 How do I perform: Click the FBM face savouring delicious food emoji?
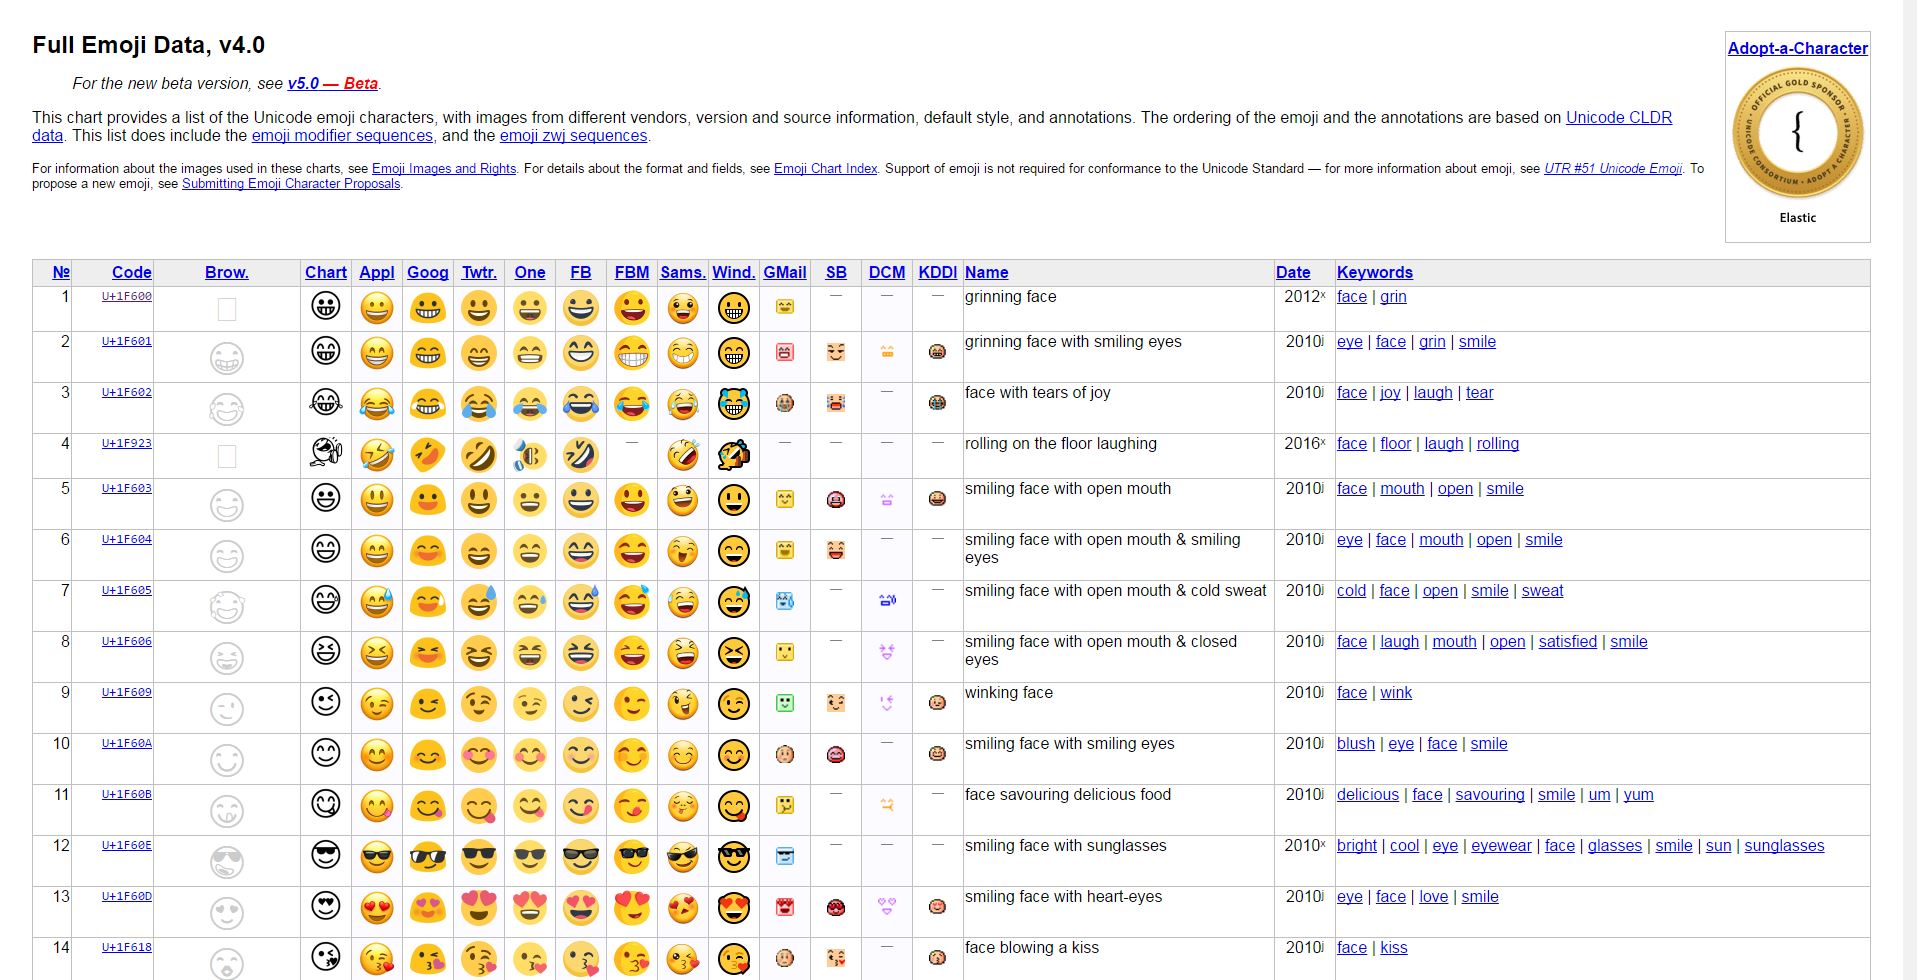(631, 806)
